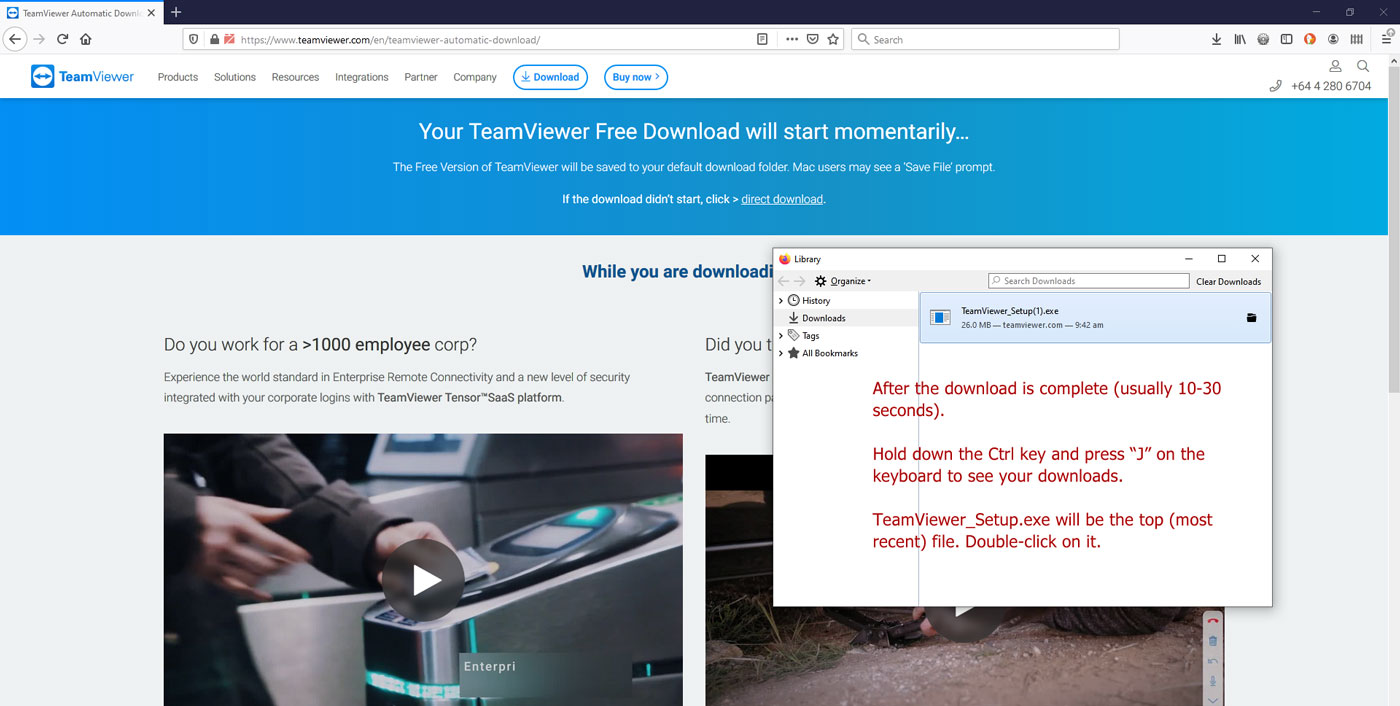Go back with the browser back arrow

[15, 39]
